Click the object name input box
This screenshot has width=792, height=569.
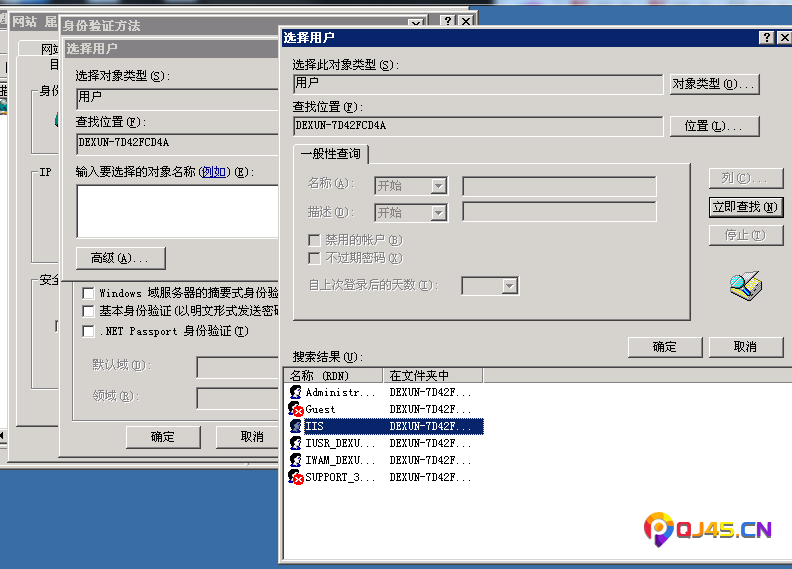pos(176,210)
